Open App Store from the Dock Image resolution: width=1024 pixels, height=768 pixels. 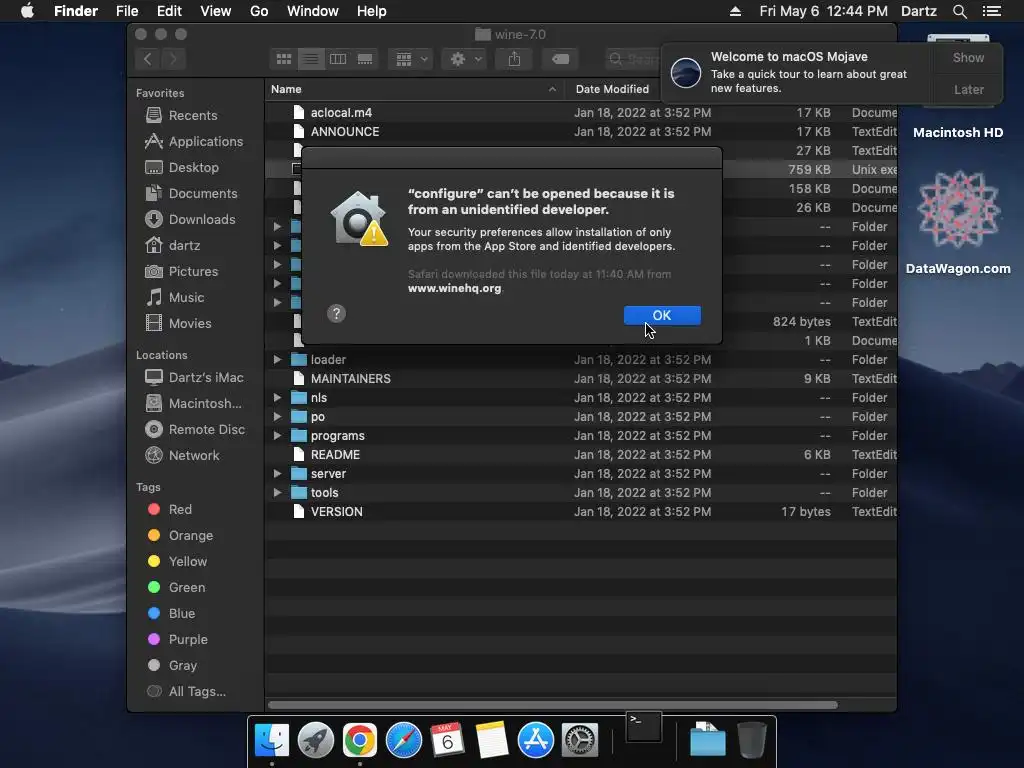[x=536, y=741]
